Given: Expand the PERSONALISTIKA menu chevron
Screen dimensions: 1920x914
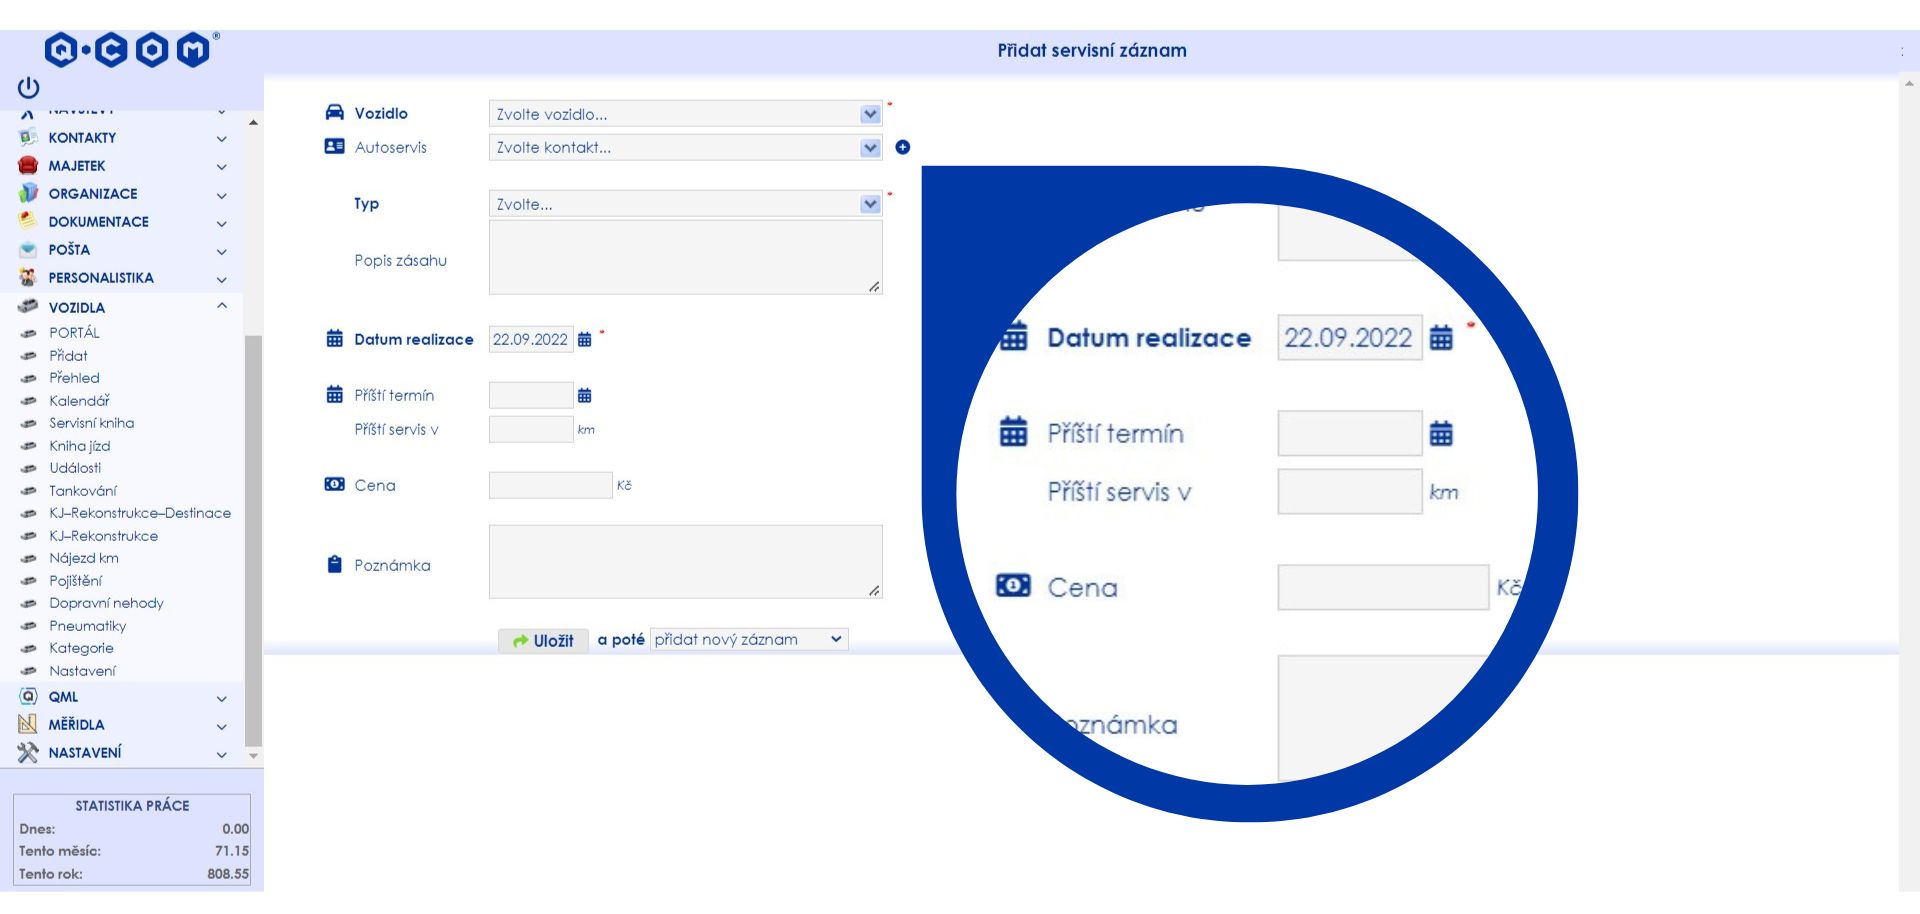Looking at the screenshot, I should 222,278.
